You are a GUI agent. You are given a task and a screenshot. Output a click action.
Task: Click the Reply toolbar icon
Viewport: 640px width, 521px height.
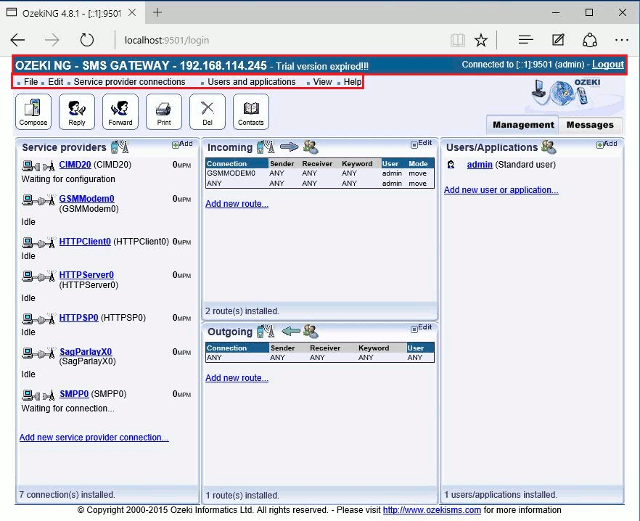pos(77,111)
